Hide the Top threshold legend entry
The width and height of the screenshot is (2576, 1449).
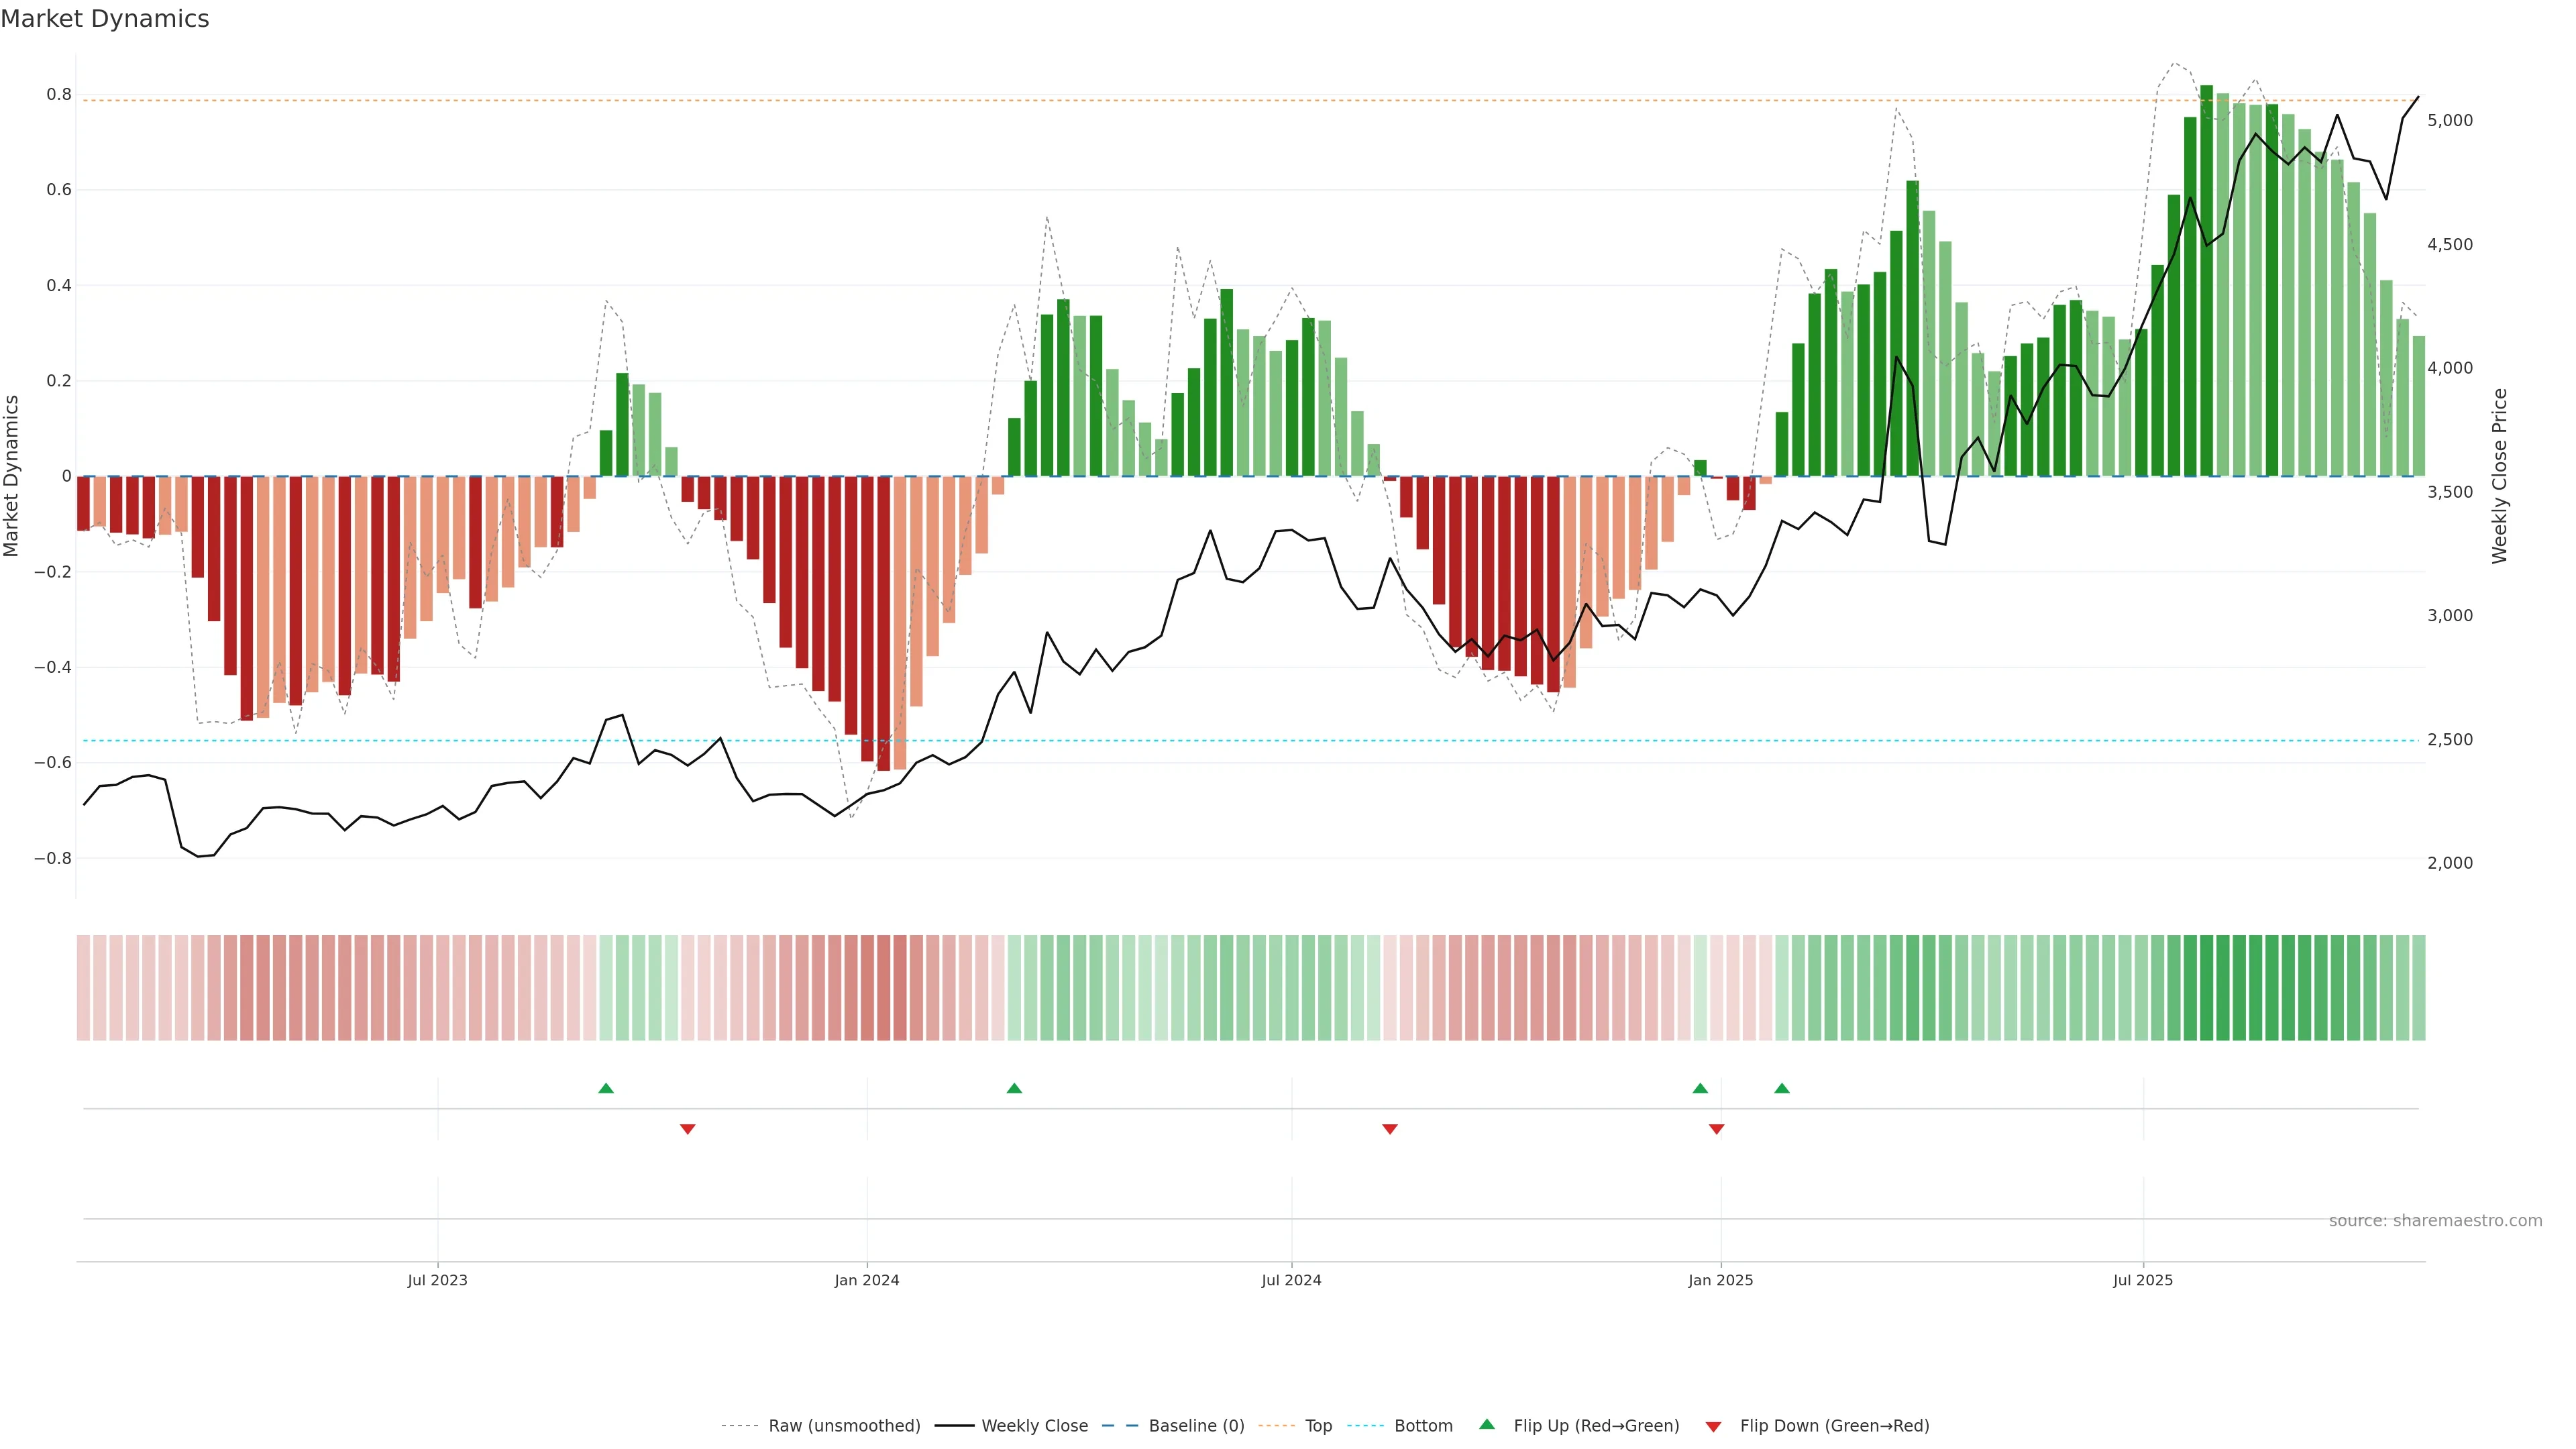1318,1426
